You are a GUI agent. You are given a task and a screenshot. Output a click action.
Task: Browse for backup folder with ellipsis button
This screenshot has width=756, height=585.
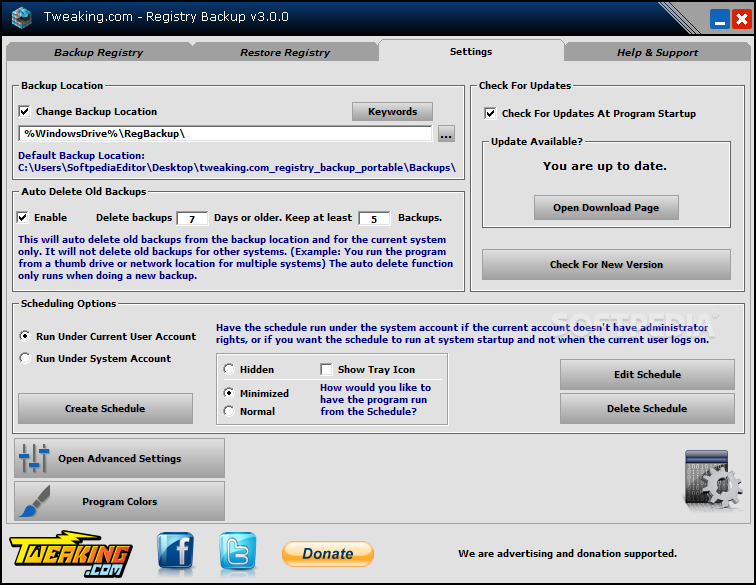[x=446, y=134]
